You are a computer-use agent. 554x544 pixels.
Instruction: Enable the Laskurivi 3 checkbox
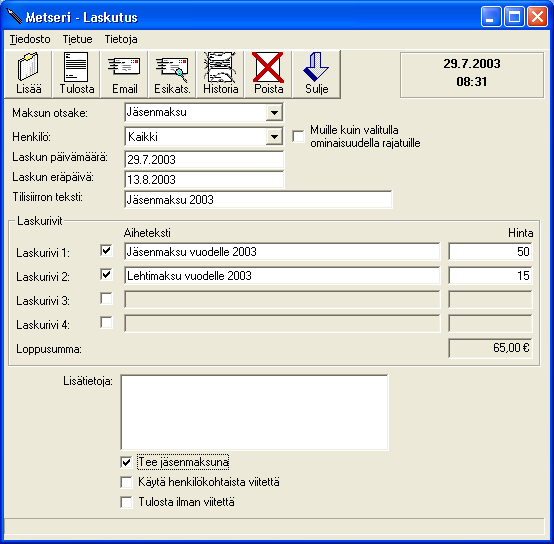point(106,298)
